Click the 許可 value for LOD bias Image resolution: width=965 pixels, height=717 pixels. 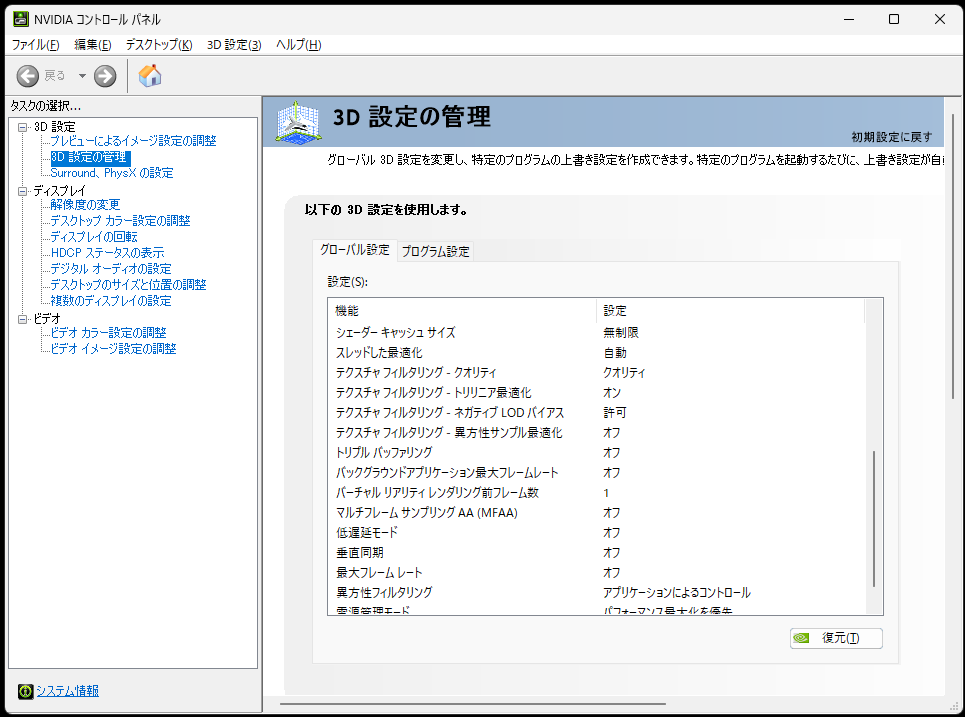point(615,413)
